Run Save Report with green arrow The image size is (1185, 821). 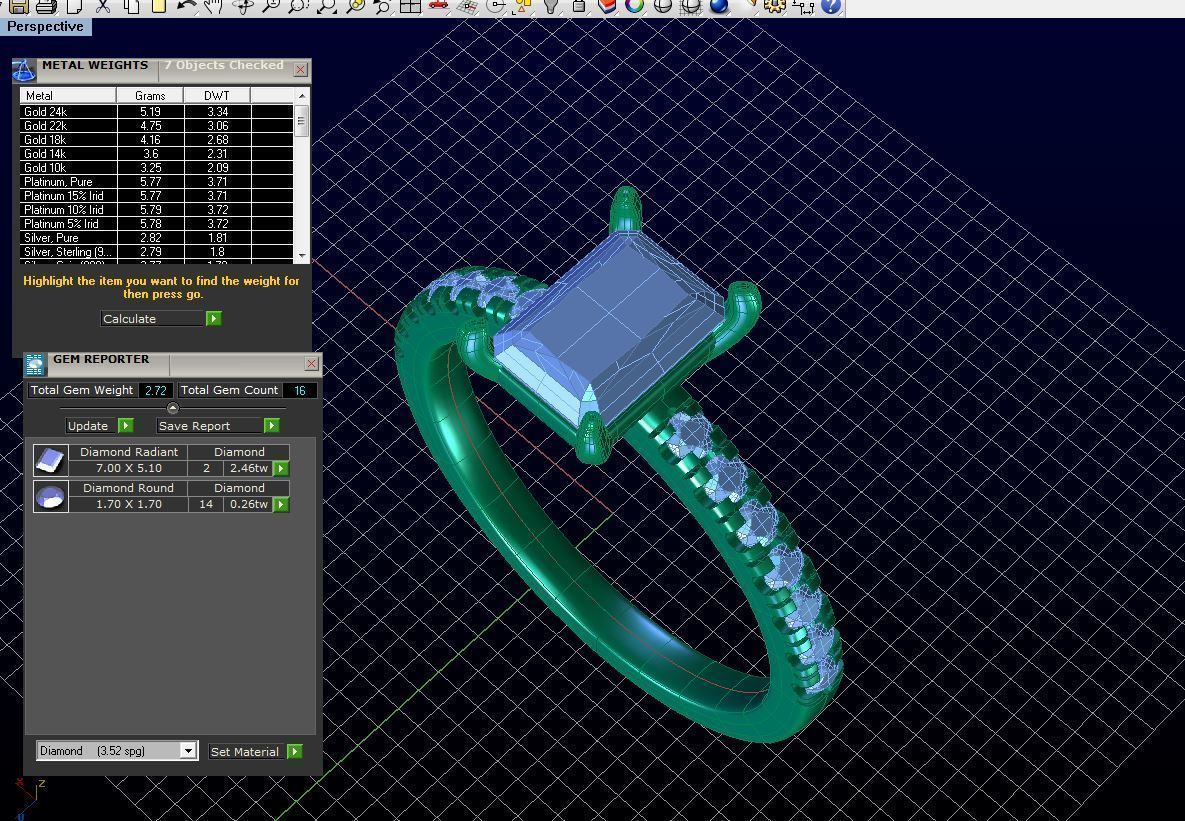[x=271, y=426]
